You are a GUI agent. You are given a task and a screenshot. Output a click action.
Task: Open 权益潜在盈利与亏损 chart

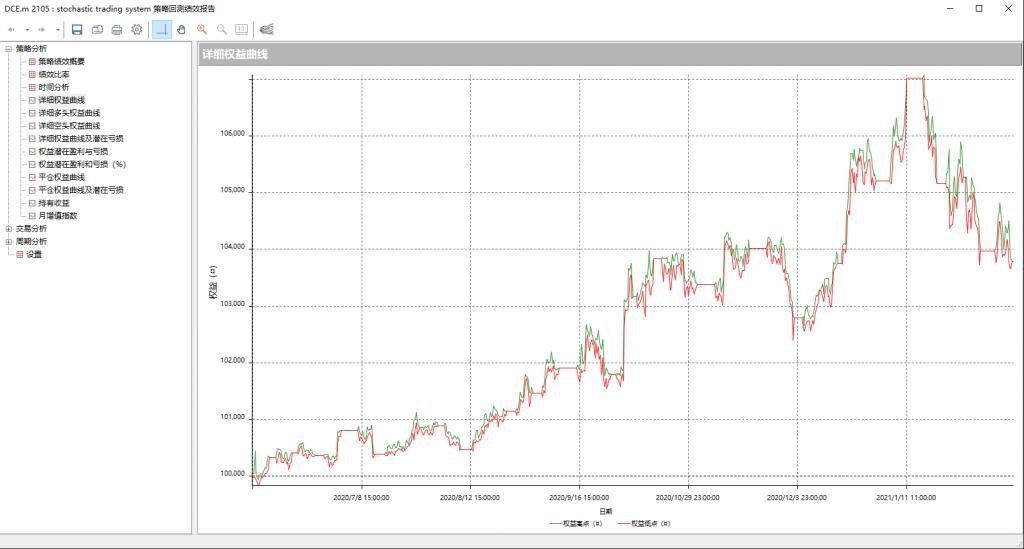73,151
